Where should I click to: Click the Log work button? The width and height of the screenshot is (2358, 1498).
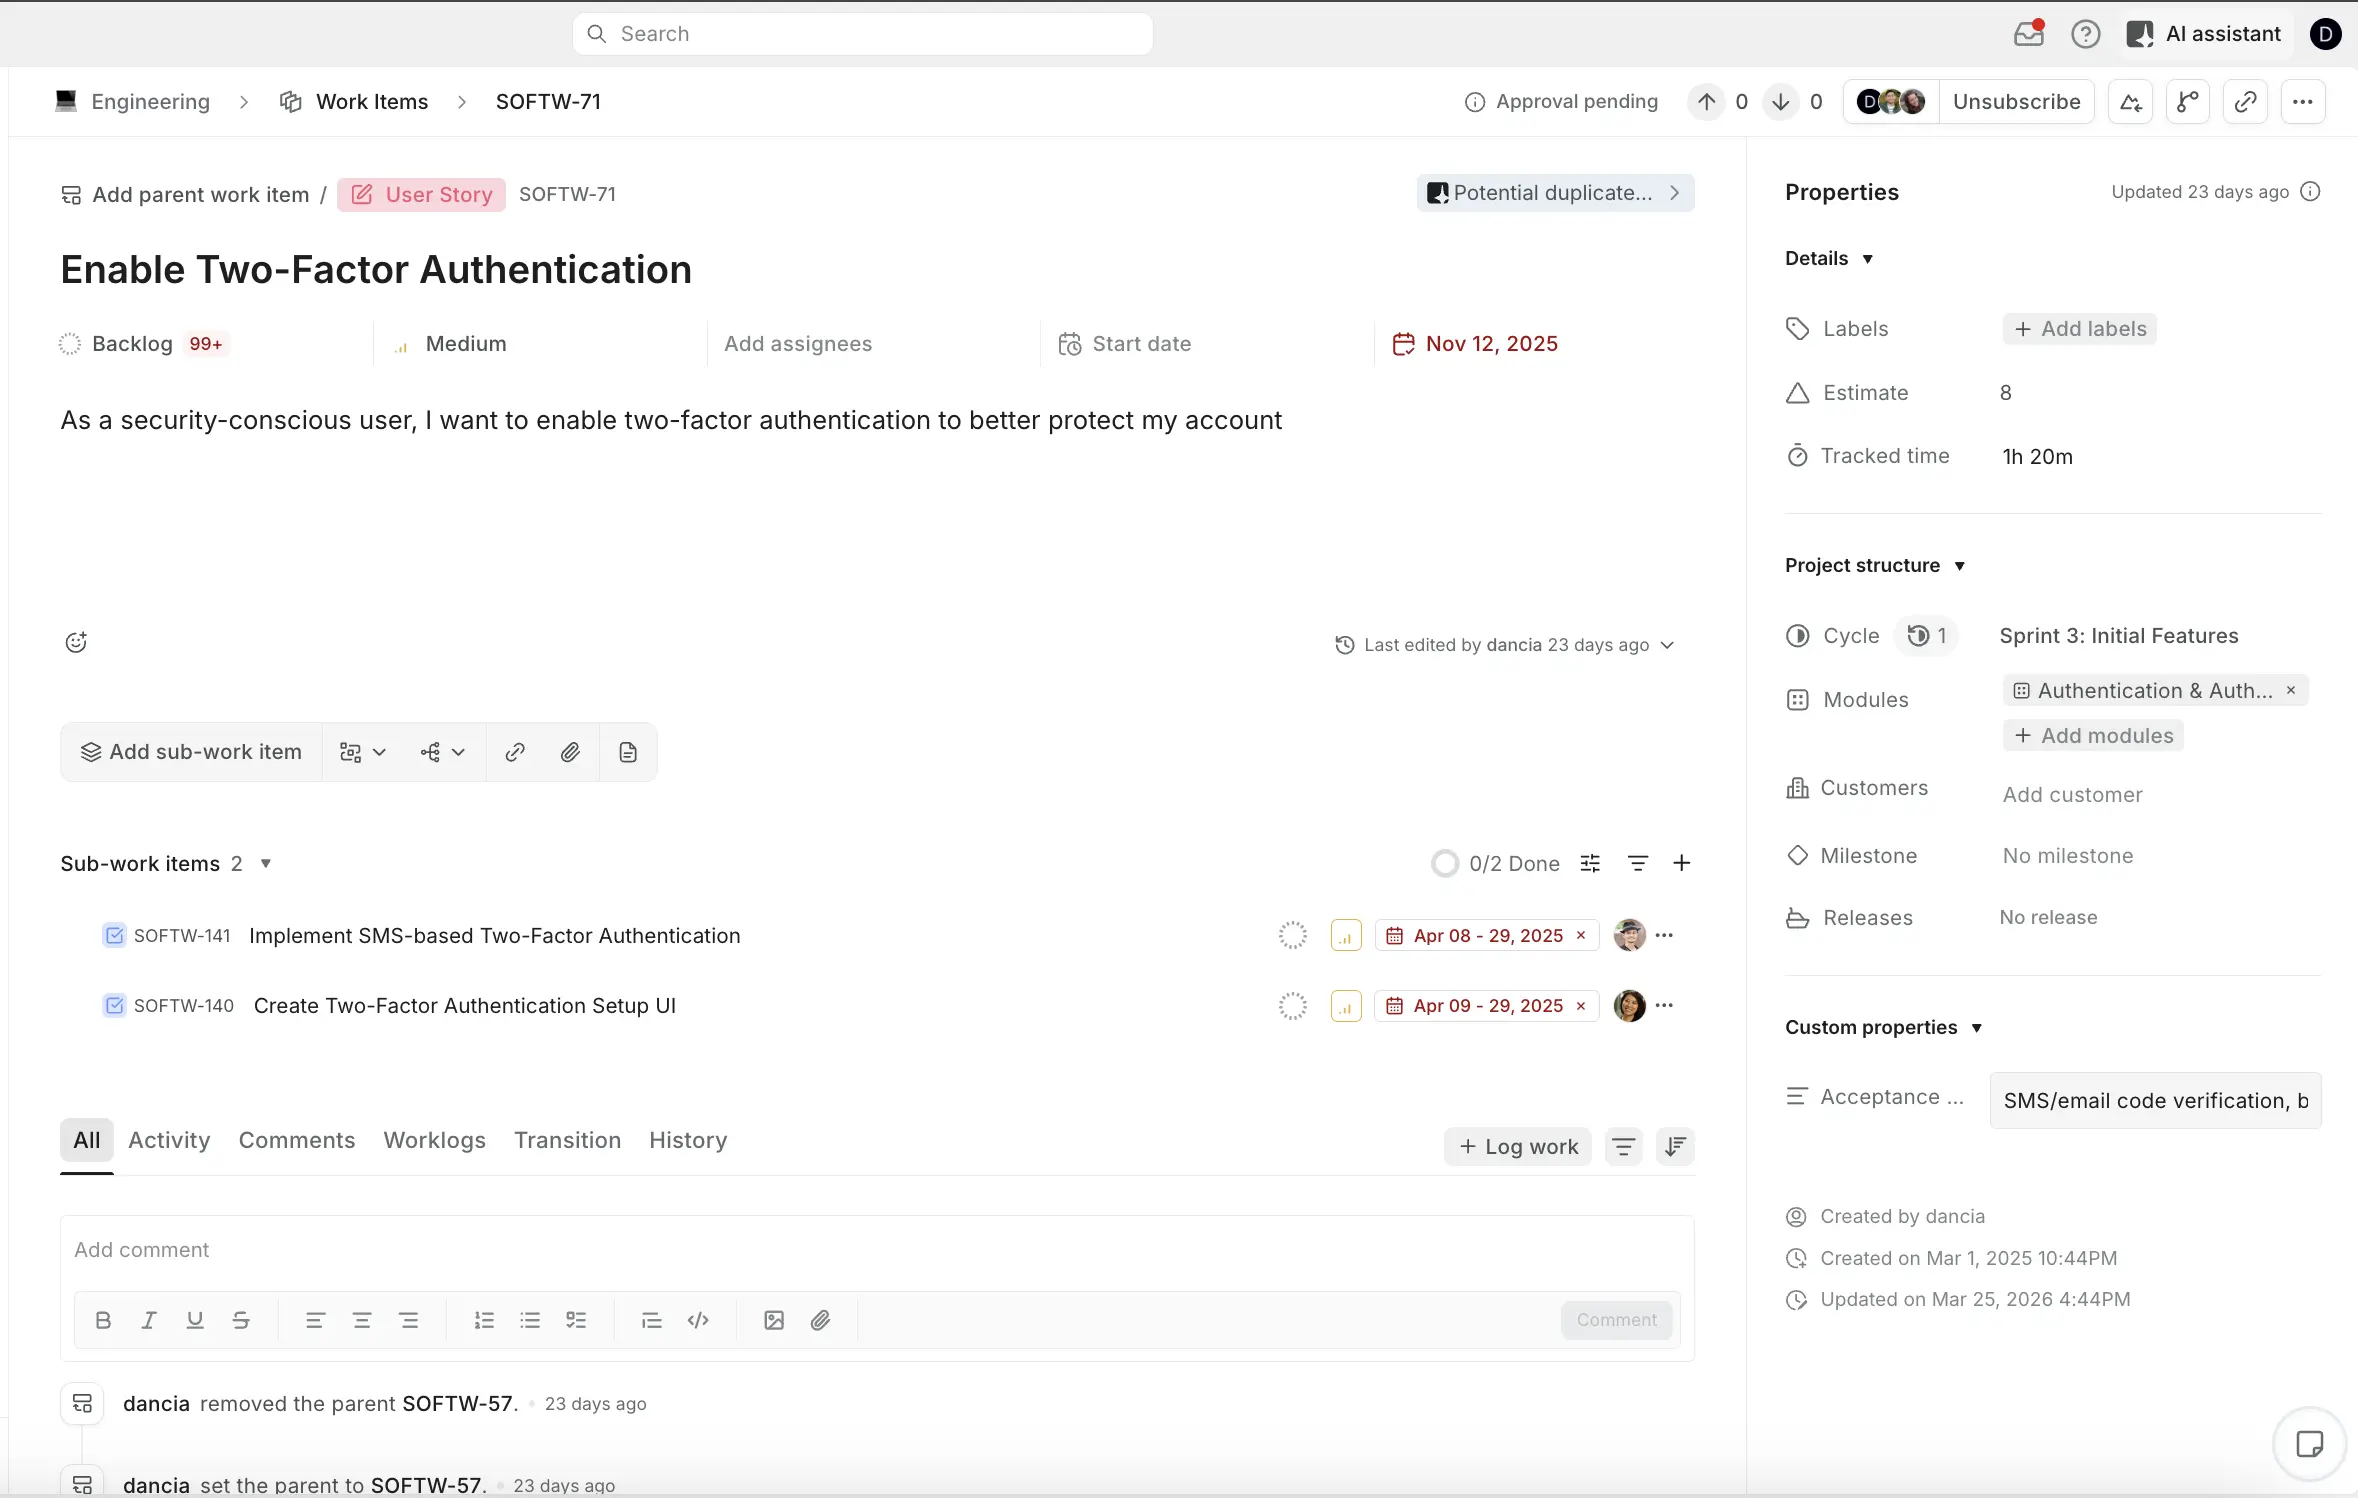(1518, 1147)
